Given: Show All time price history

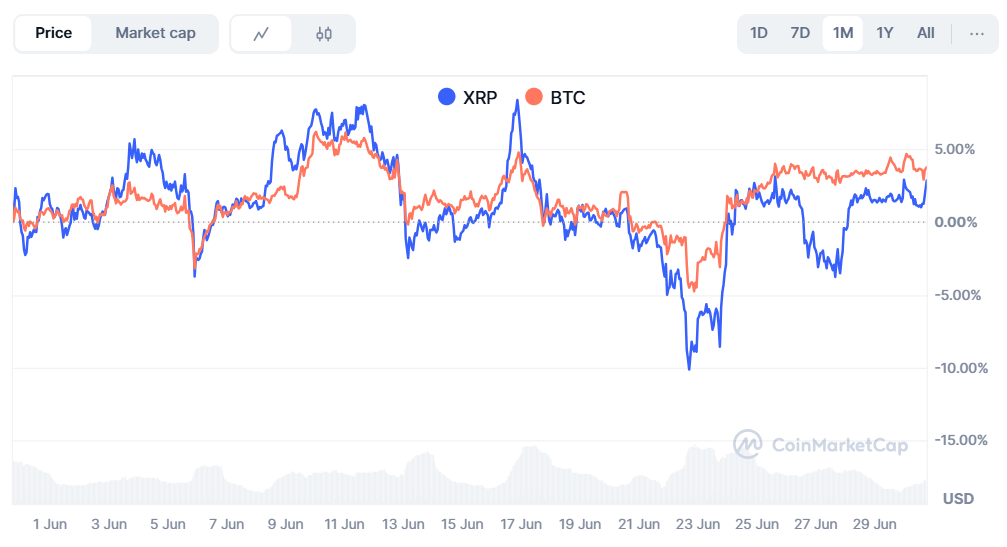Looking at the screenshot, I should [926, 33].
